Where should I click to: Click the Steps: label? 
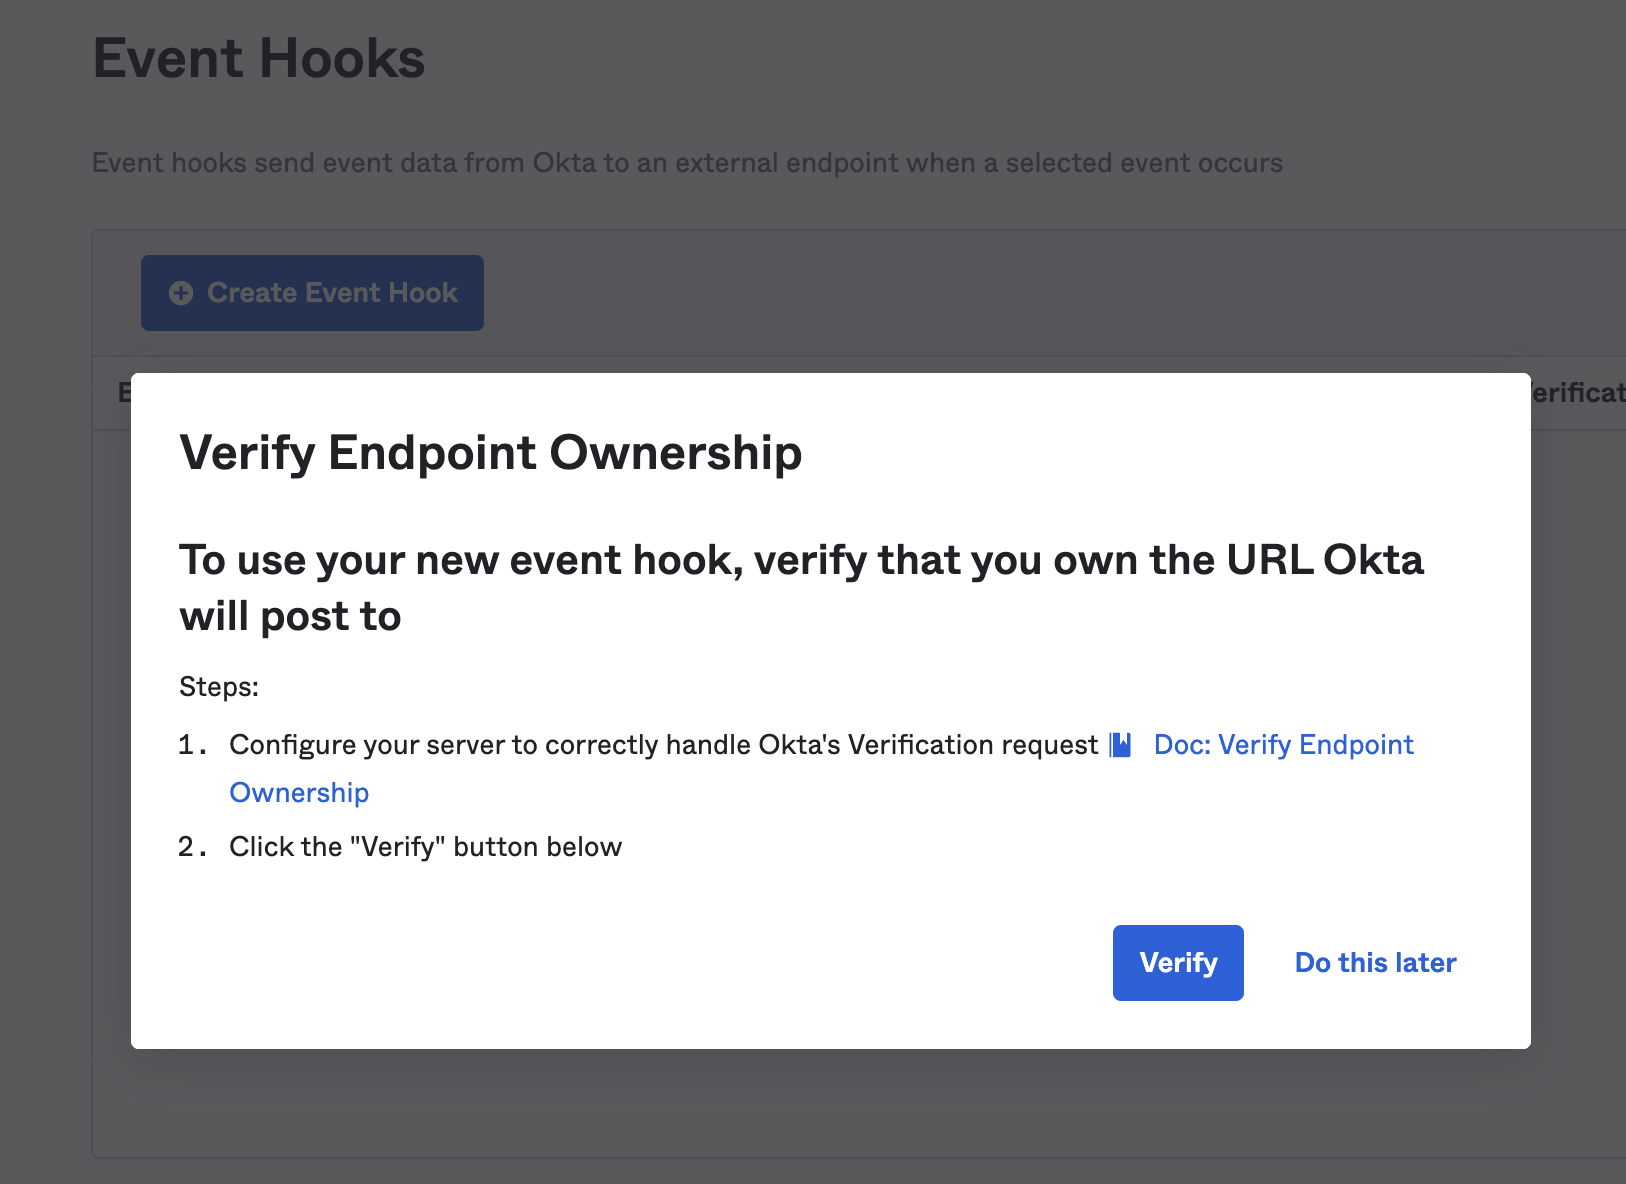point(219,687)
